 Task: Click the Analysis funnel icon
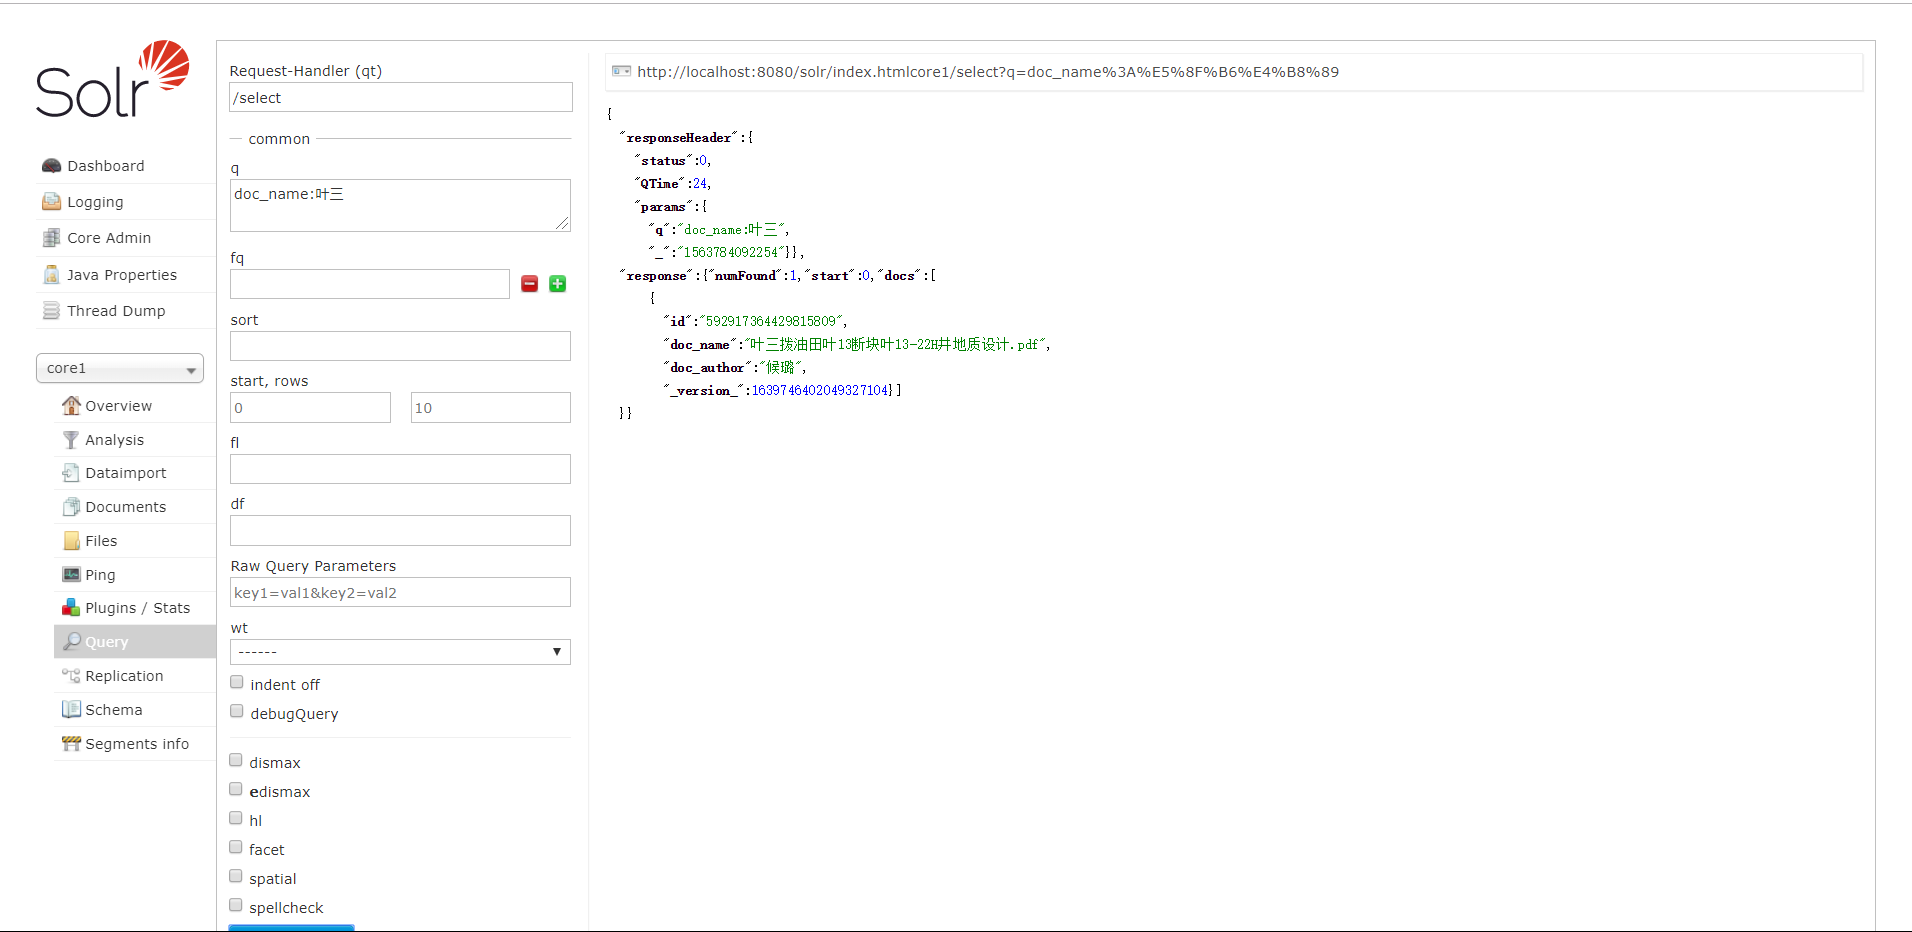(71, 440)
